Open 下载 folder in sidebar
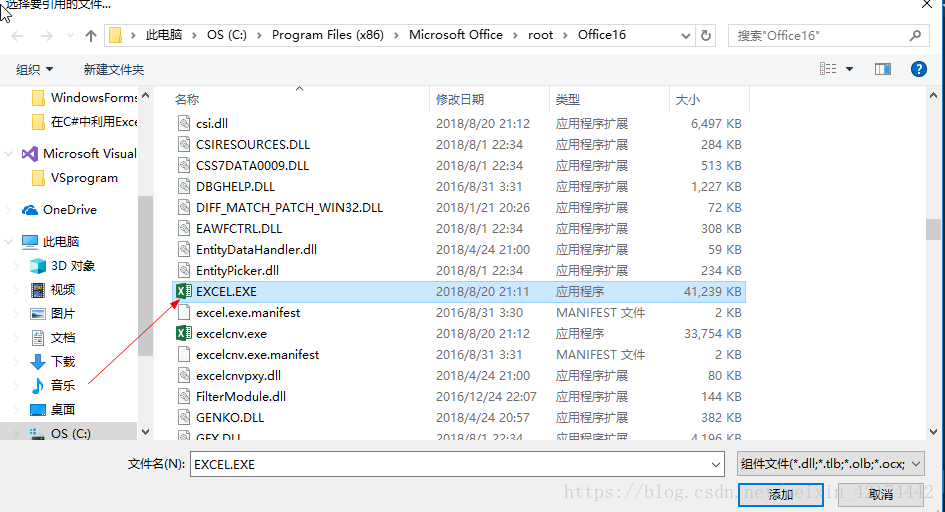Image resolution: width=945 pixels, height=512 pixels. click(x=53, y=361)
